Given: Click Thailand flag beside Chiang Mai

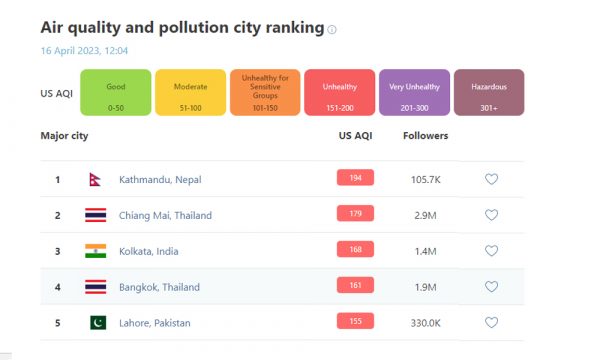Looking at the screenshot, I should (96, 215).
